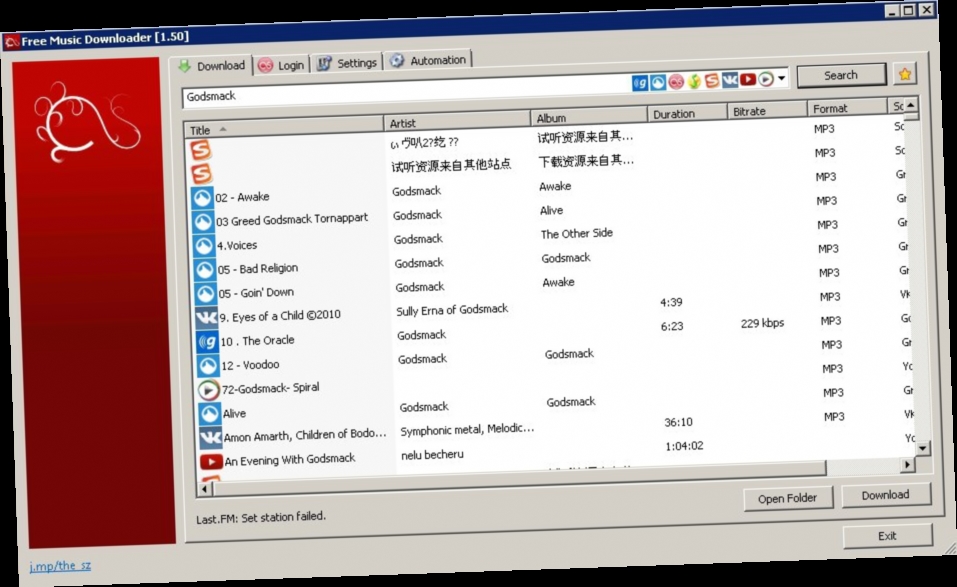This screenshot has width=957, height=587.
Task: Sort results by the Bitrate column header
Action: tap(767, 110)
